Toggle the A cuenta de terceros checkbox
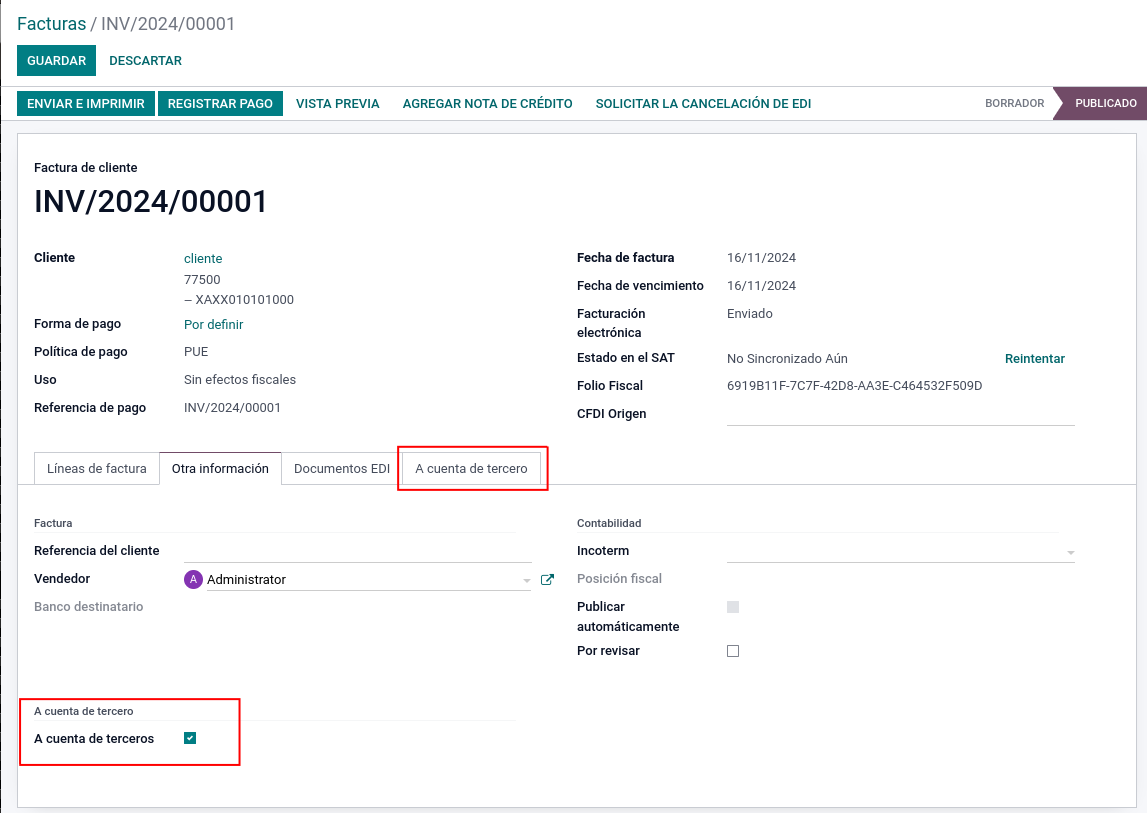The width and height of the screenshot is (1147, 813). pos(190,738)
